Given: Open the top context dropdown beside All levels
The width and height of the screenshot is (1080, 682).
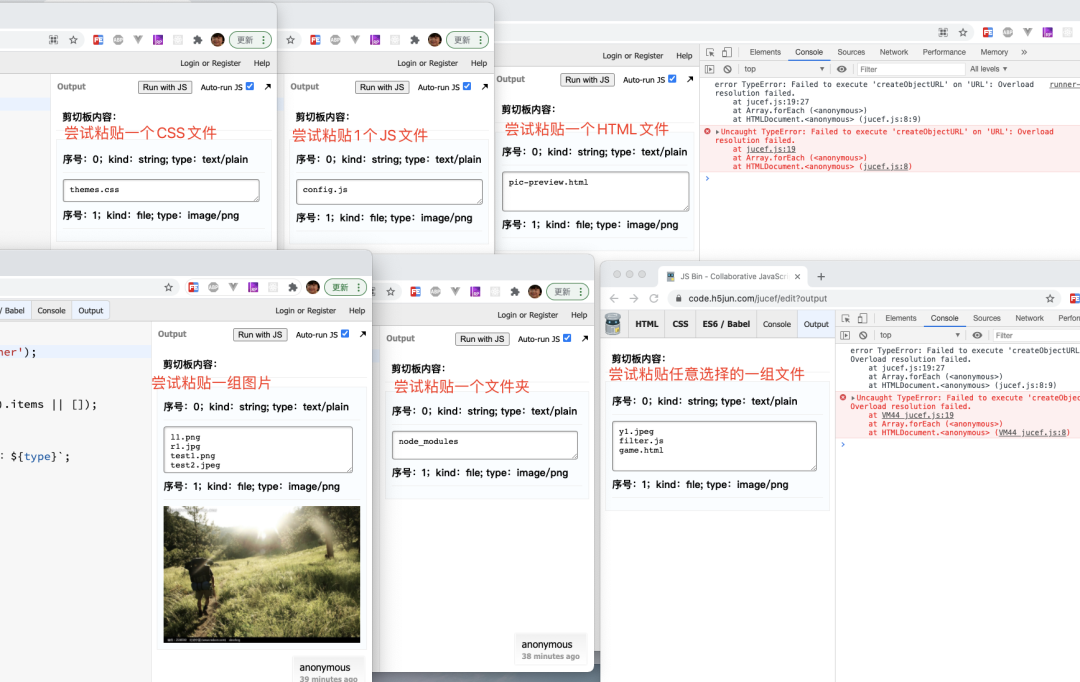Looking at the screenshot, I should [x=785, y=69].
